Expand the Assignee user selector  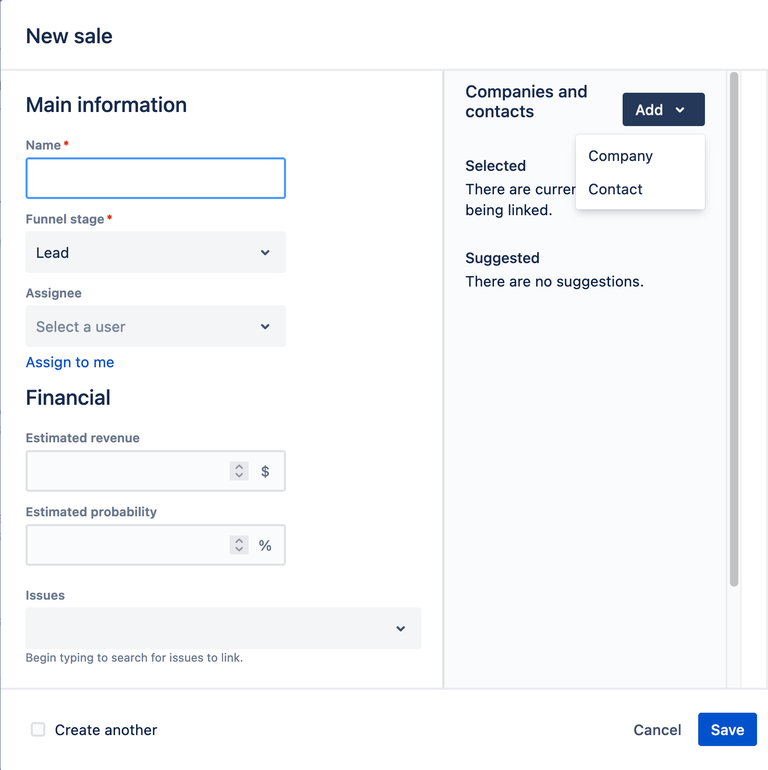[155, 327]
